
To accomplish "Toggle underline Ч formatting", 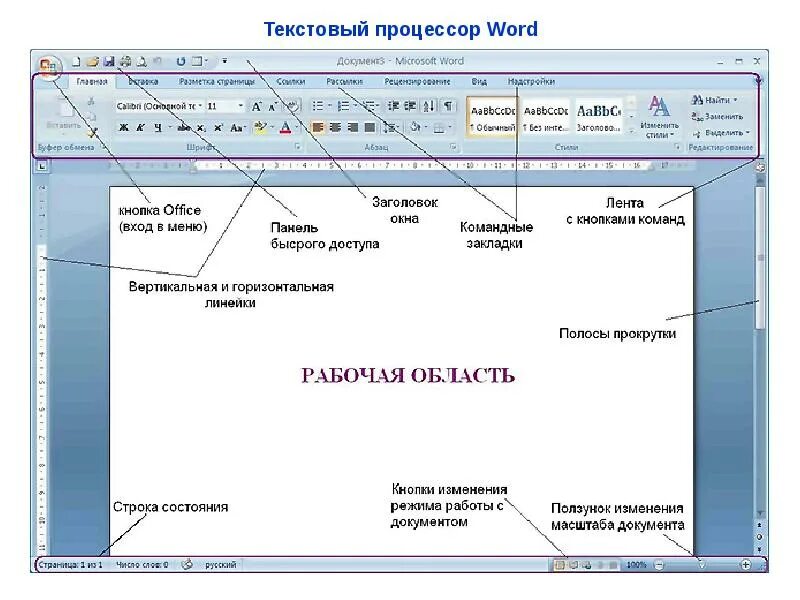I will click(158, 128).
